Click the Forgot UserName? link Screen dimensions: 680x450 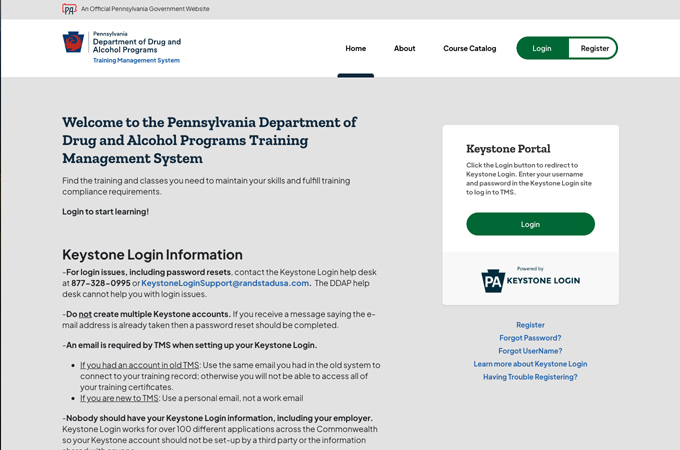[530, 351]
